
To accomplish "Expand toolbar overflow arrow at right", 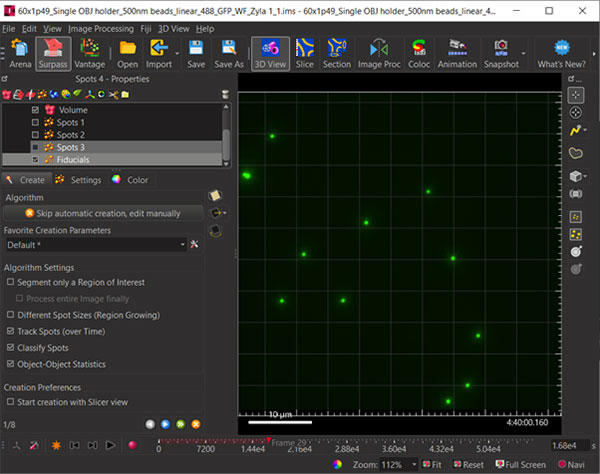I will 594,54.
